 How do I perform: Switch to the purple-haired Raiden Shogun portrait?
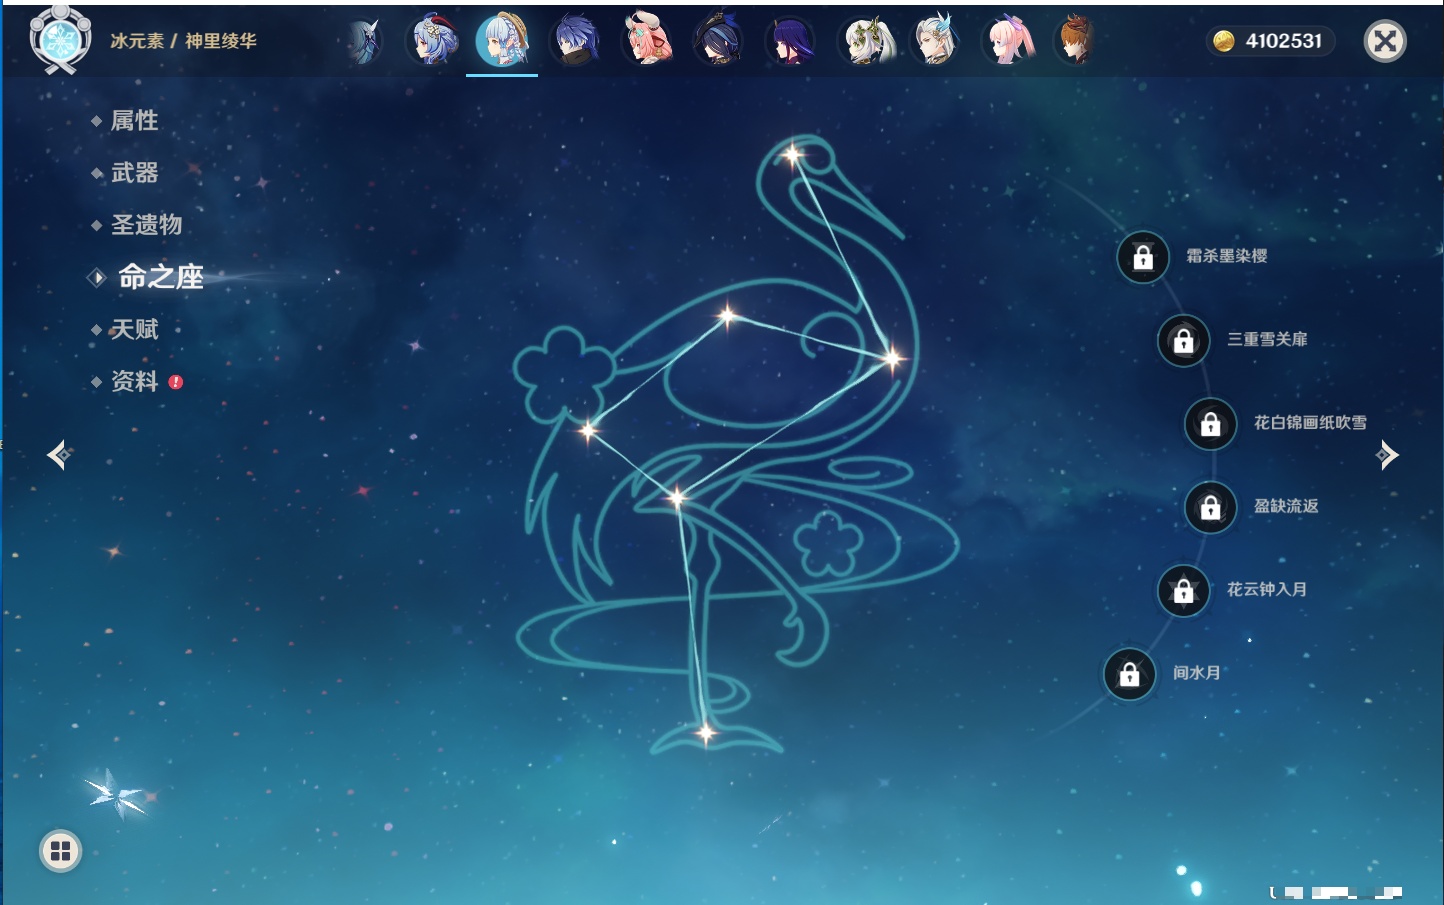790,41
